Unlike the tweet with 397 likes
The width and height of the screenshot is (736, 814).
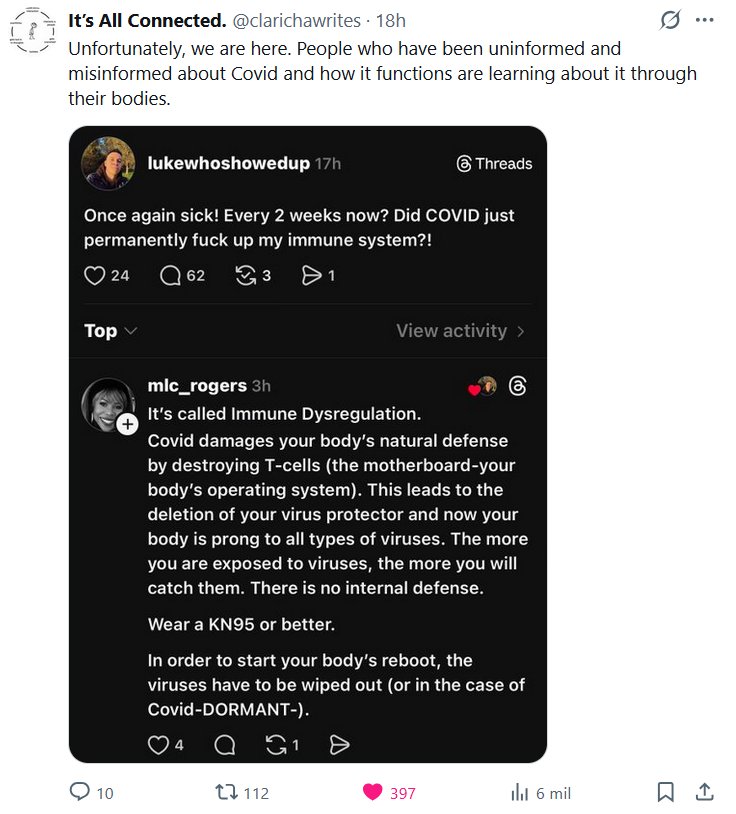[x=373, y=792]
